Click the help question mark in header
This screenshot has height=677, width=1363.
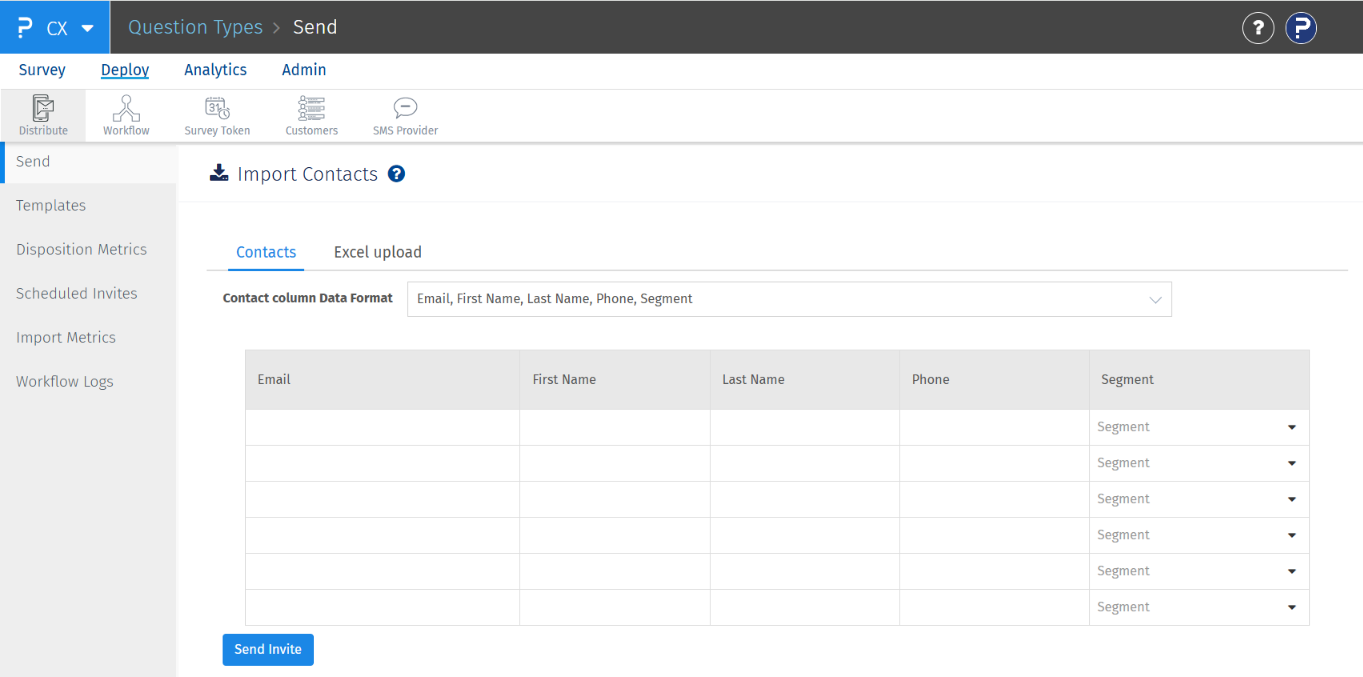pyautogui.click(x=1258, y=28)
